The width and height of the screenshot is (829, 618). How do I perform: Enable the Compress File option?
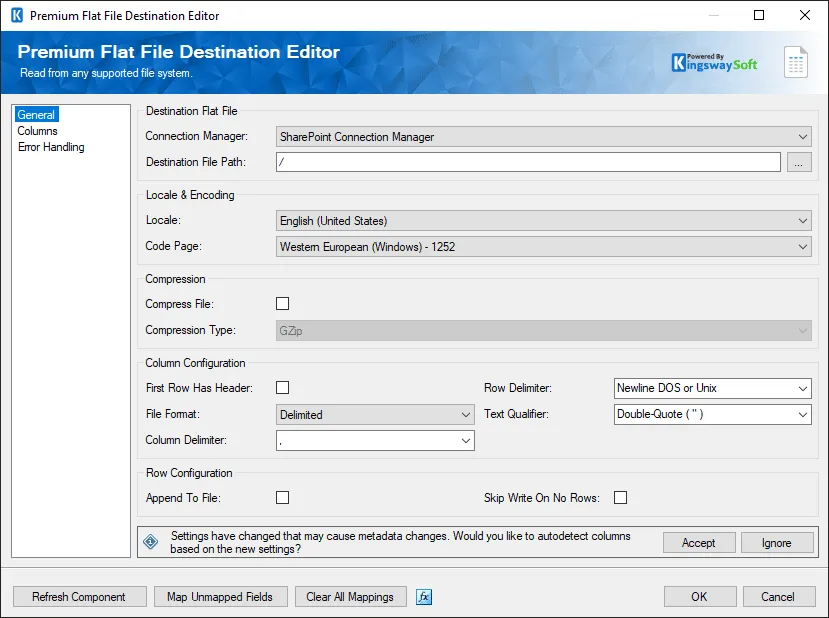(x=281, y=303)
